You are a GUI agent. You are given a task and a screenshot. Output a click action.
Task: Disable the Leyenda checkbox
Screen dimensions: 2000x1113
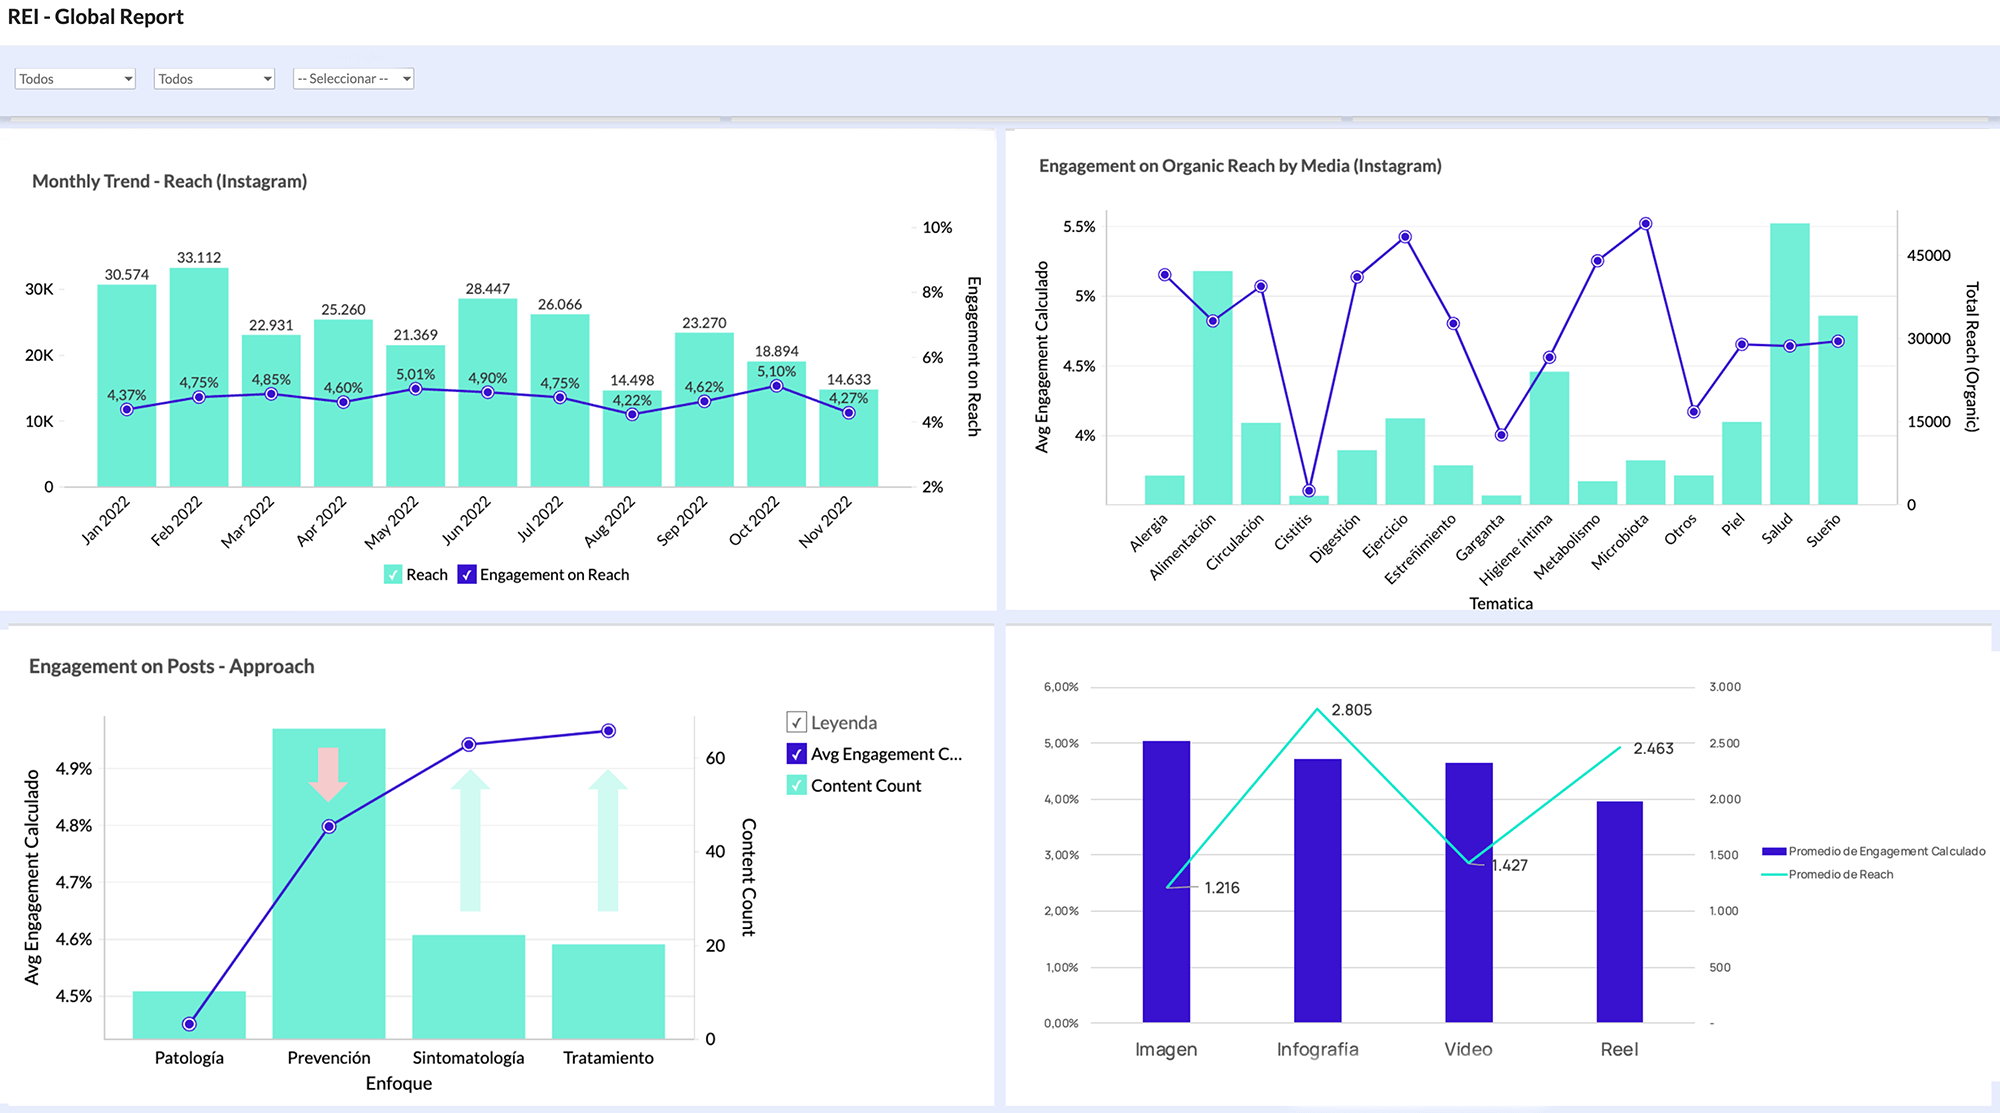[796, 722]
